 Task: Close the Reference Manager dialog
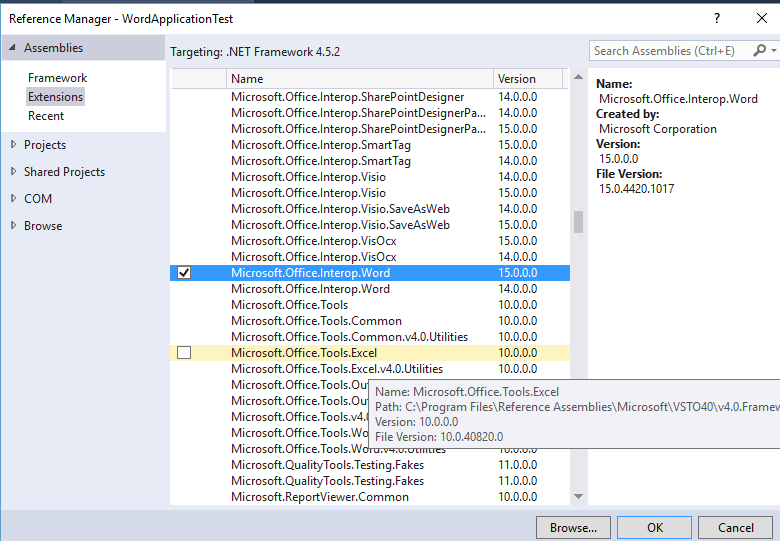pos(762,18)
